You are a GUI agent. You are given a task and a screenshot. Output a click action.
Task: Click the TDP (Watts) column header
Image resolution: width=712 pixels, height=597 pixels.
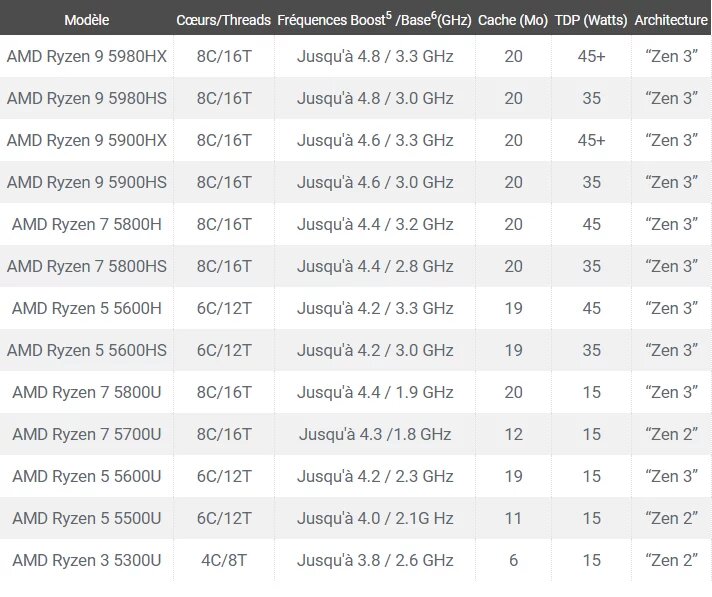591,20
